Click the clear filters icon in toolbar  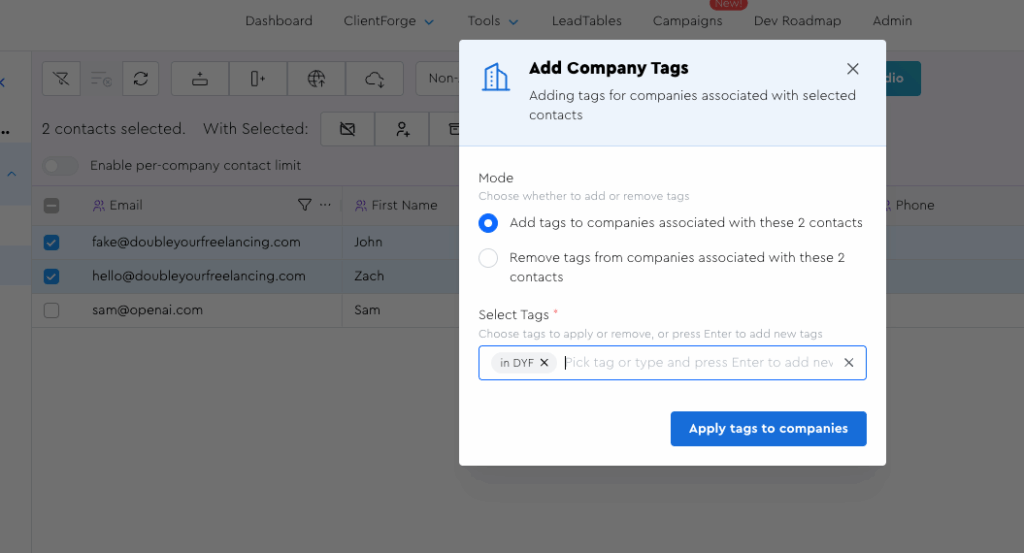pos(61,79)
